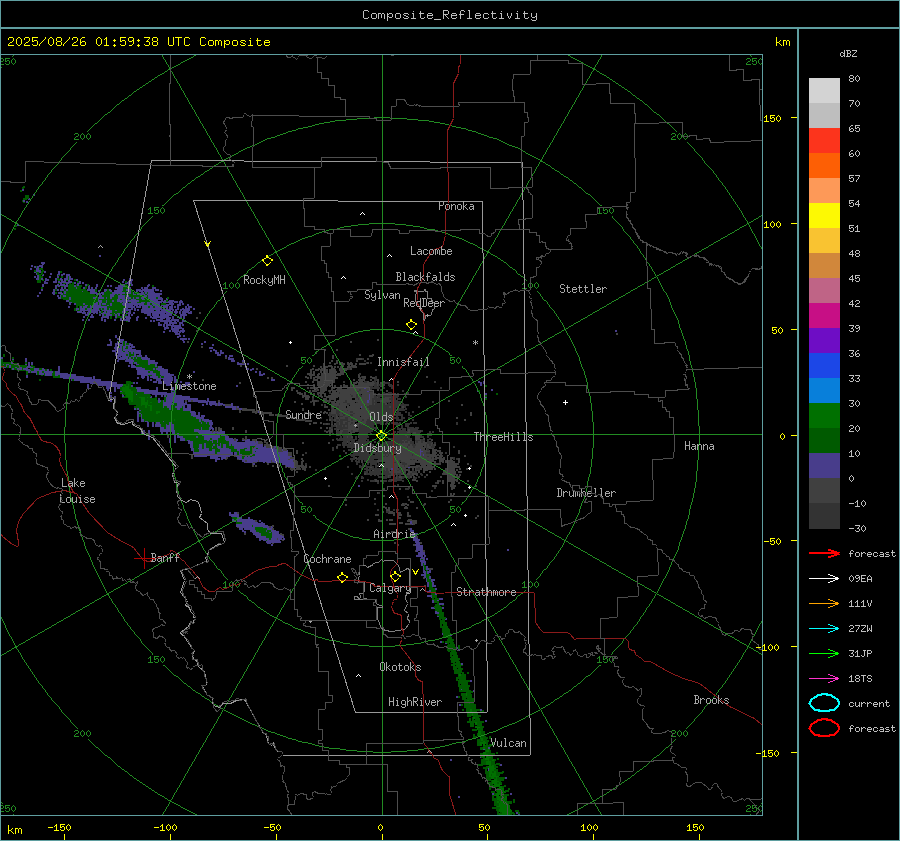This screenshot has width=900, height=841.
Task: Click the Olds town label
Action: point(381,417)
